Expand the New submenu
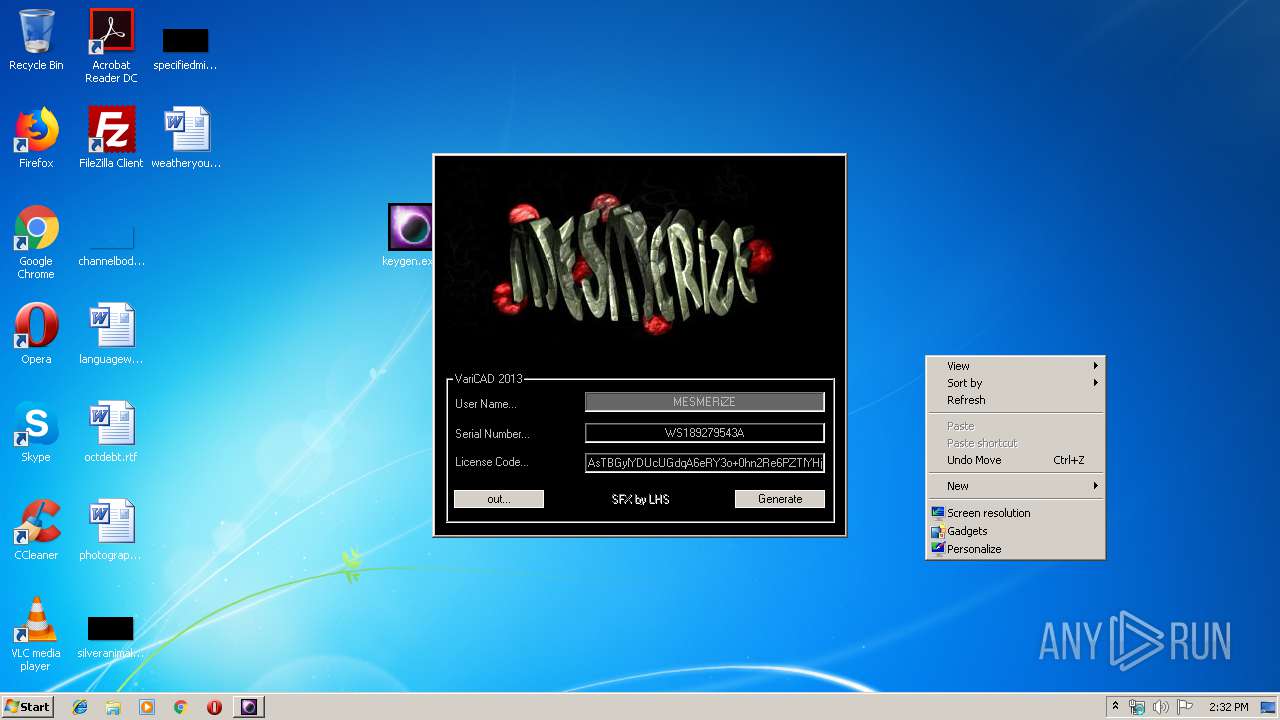1280x720 pixels. tap(1016, 486)
